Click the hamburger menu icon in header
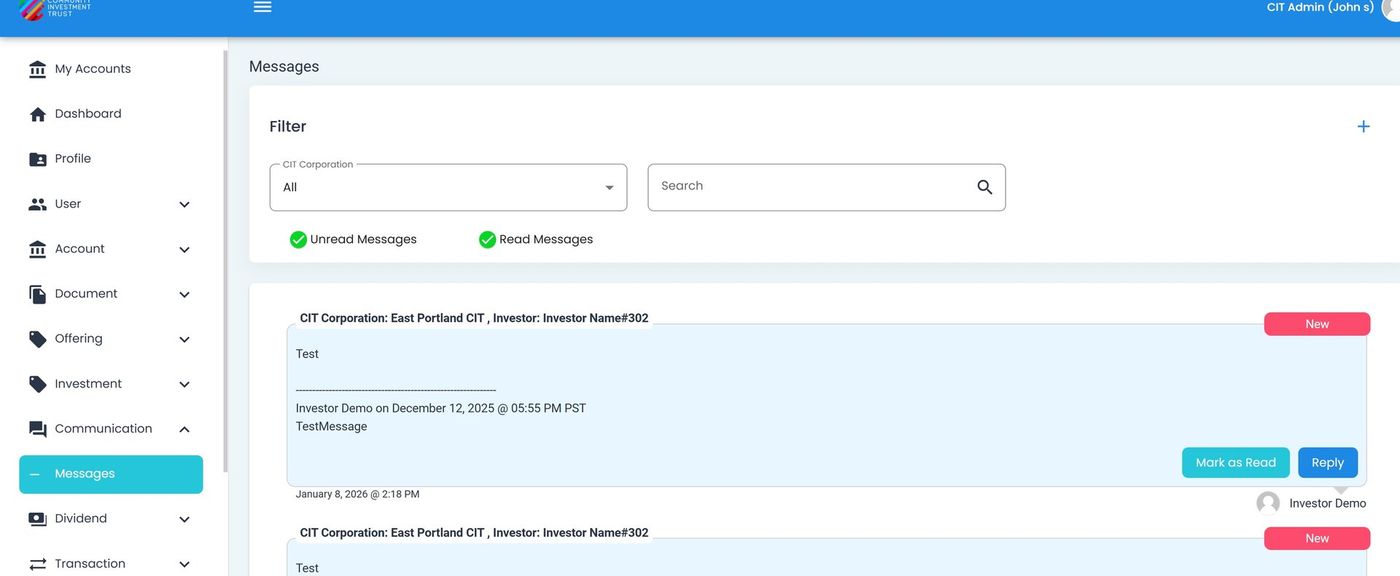The height and width of the screenshot is (576, 1400). (x=262, y=7)
